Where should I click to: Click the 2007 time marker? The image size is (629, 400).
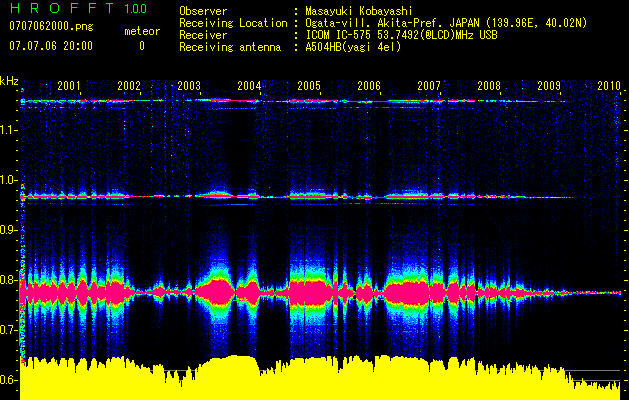click(429, 85)
